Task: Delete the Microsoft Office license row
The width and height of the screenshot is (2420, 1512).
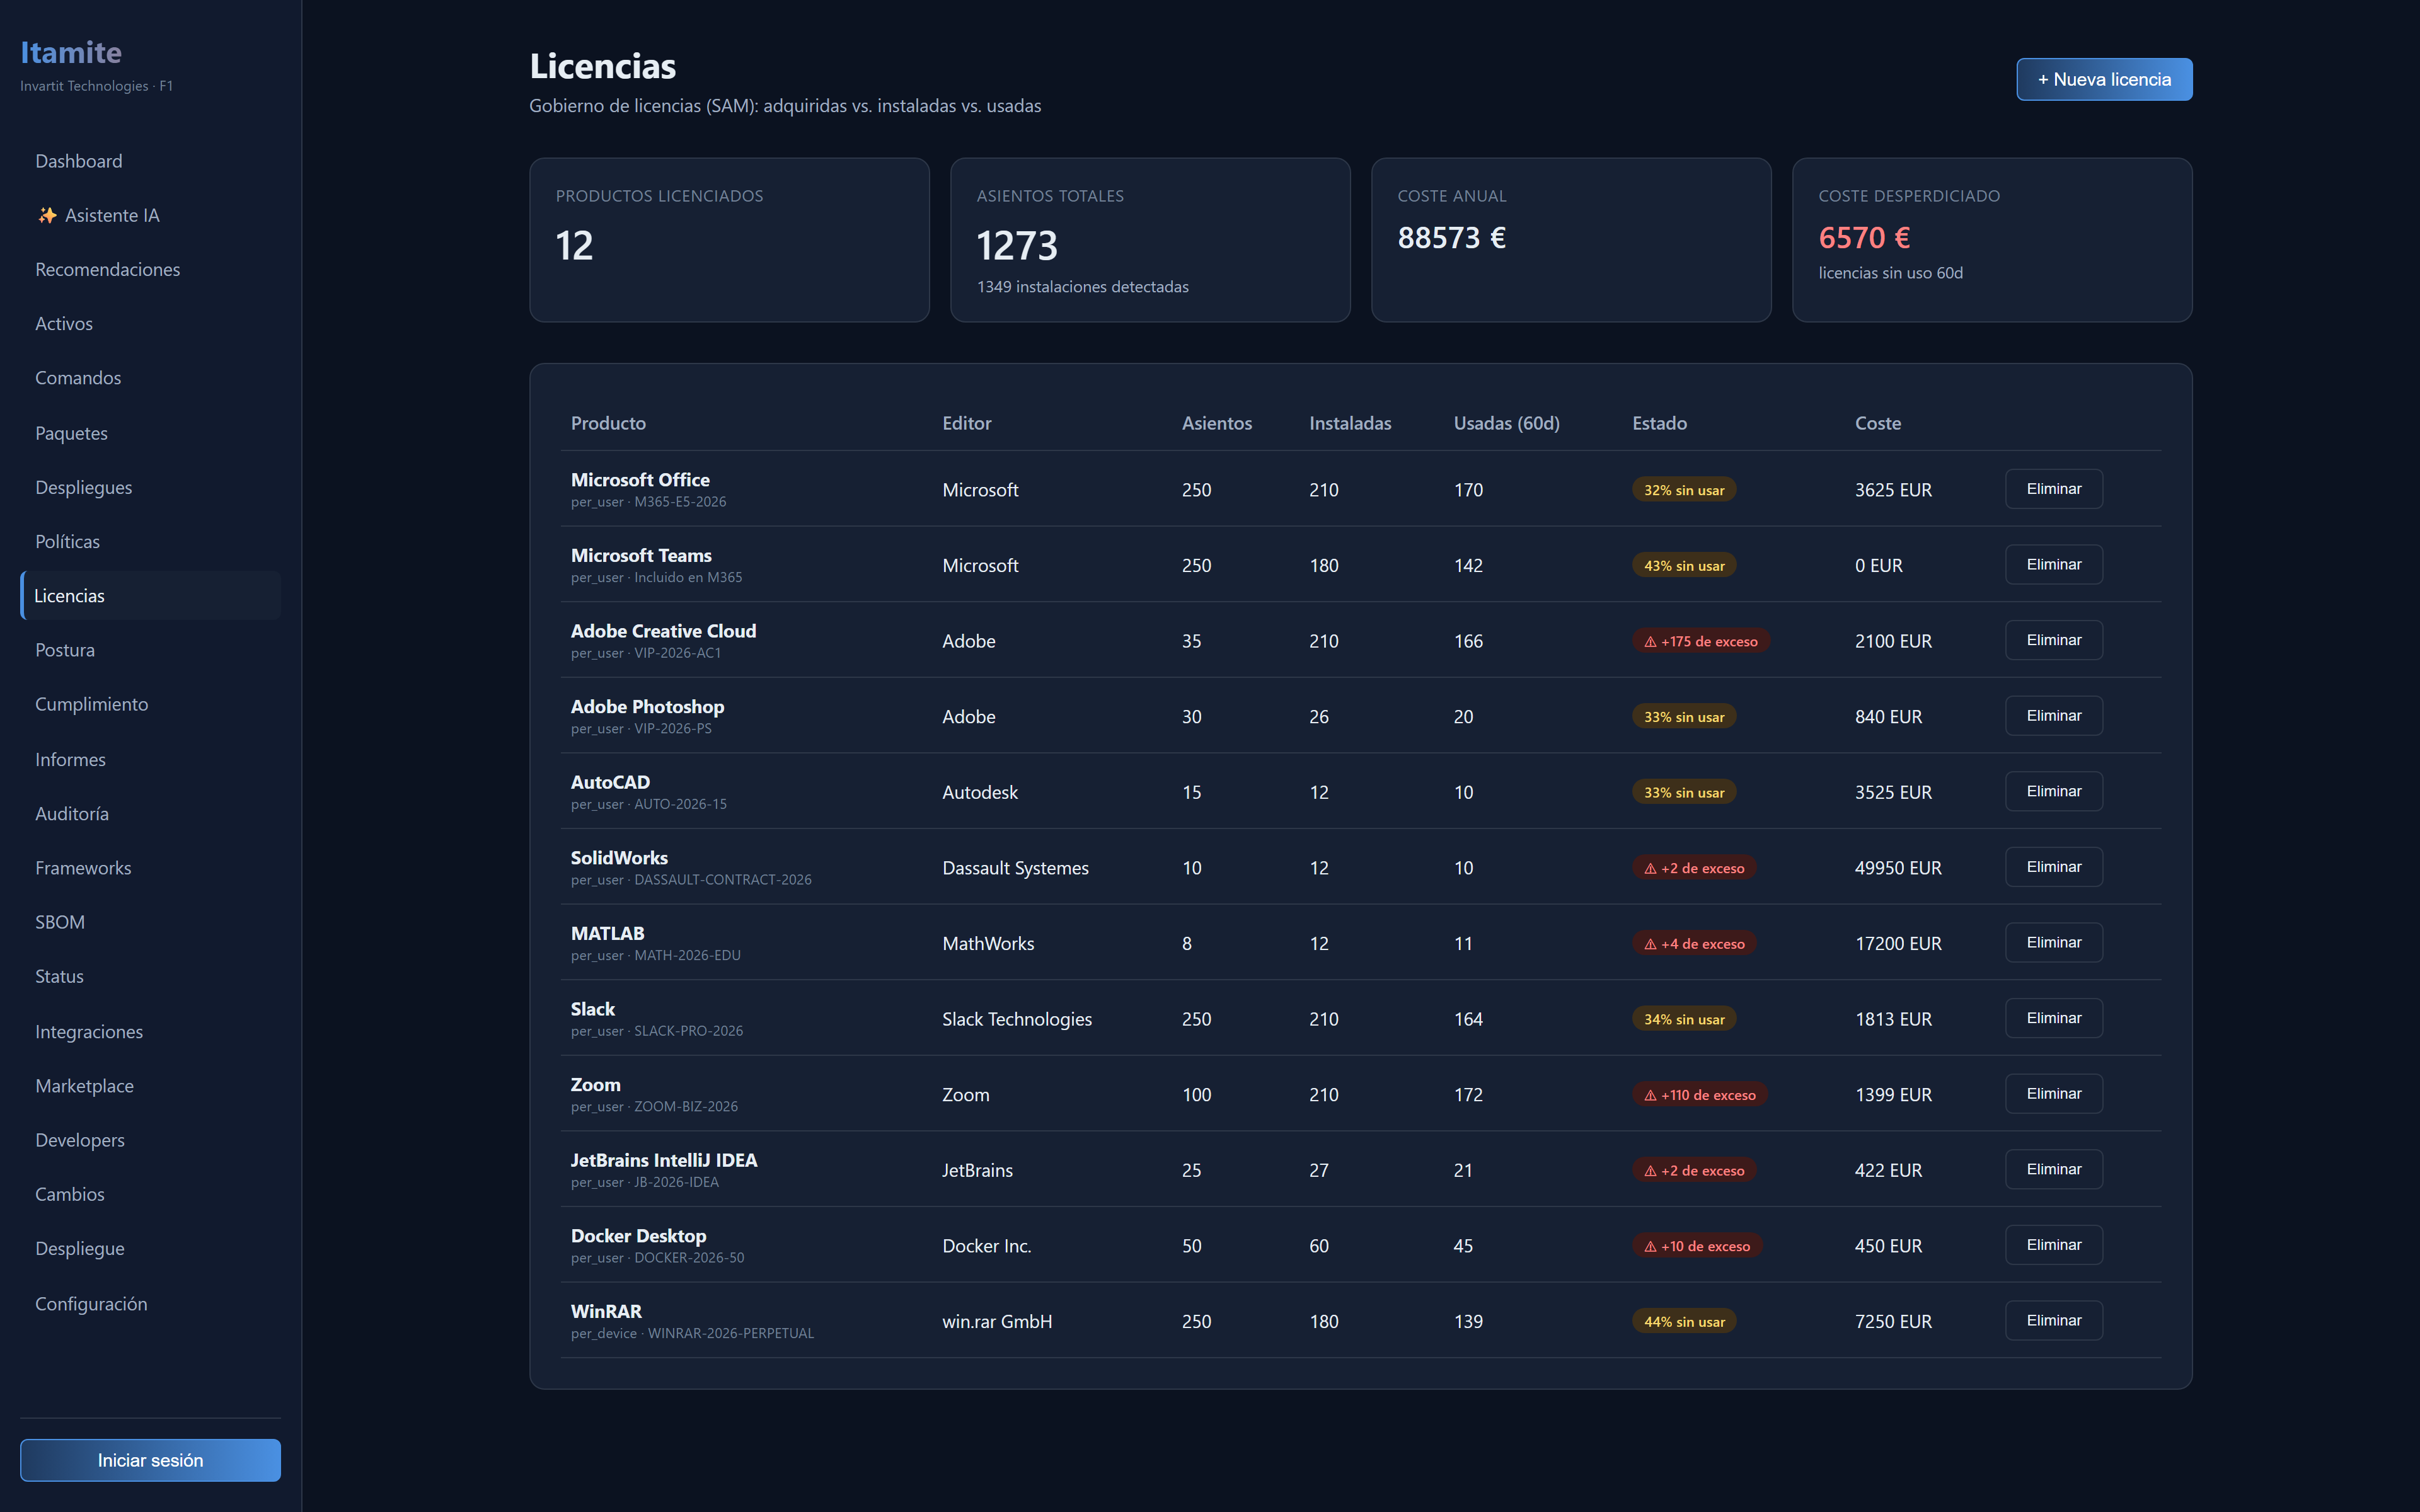Action: (2053, 489)
